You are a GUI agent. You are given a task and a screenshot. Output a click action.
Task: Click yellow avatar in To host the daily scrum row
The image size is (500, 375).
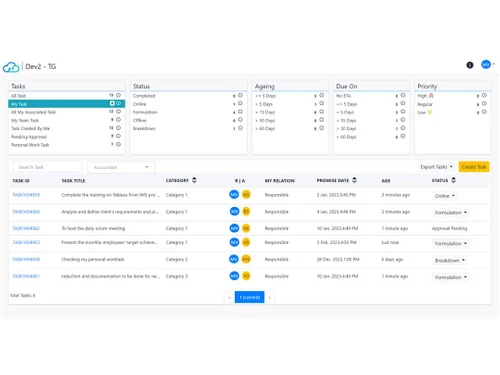point(246,228)
